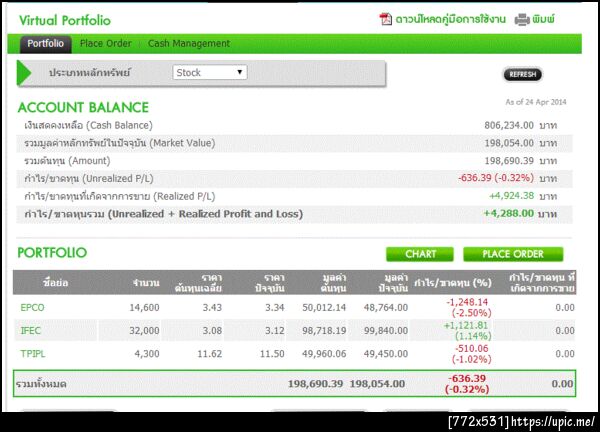Open the download user manual link
The height and width of the screenshot is (432, 600).
click(x=450, y=19)
